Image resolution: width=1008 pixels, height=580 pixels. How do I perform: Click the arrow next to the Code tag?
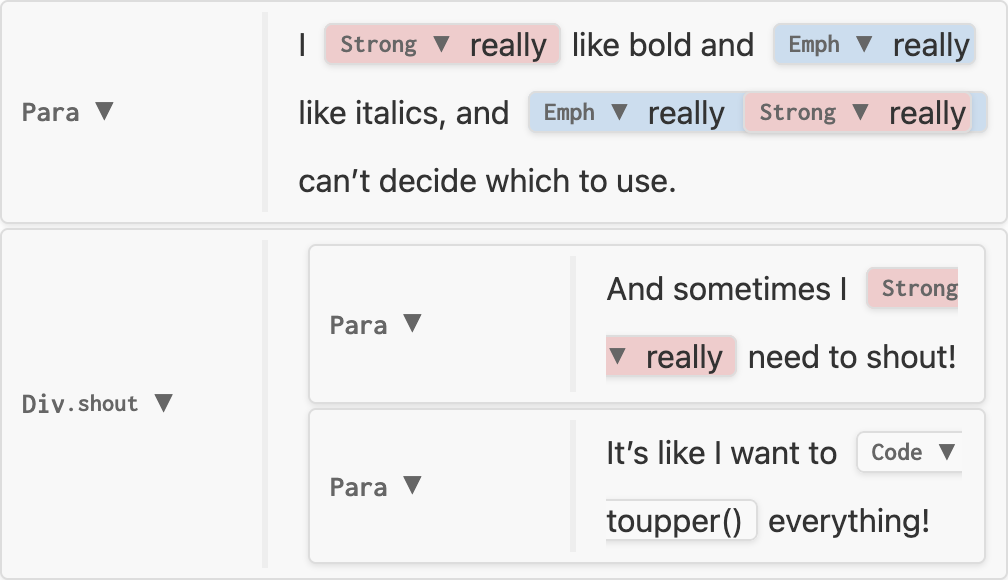point(947,452)
